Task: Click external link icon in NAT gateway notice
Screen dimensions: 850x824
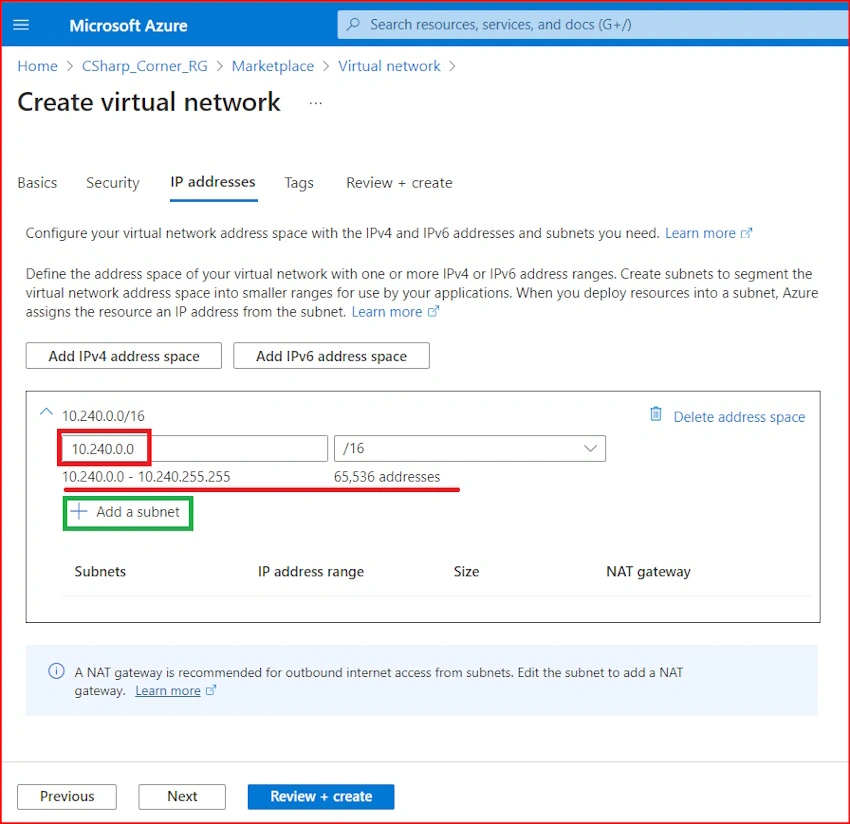Action: (x=211, y=690)
